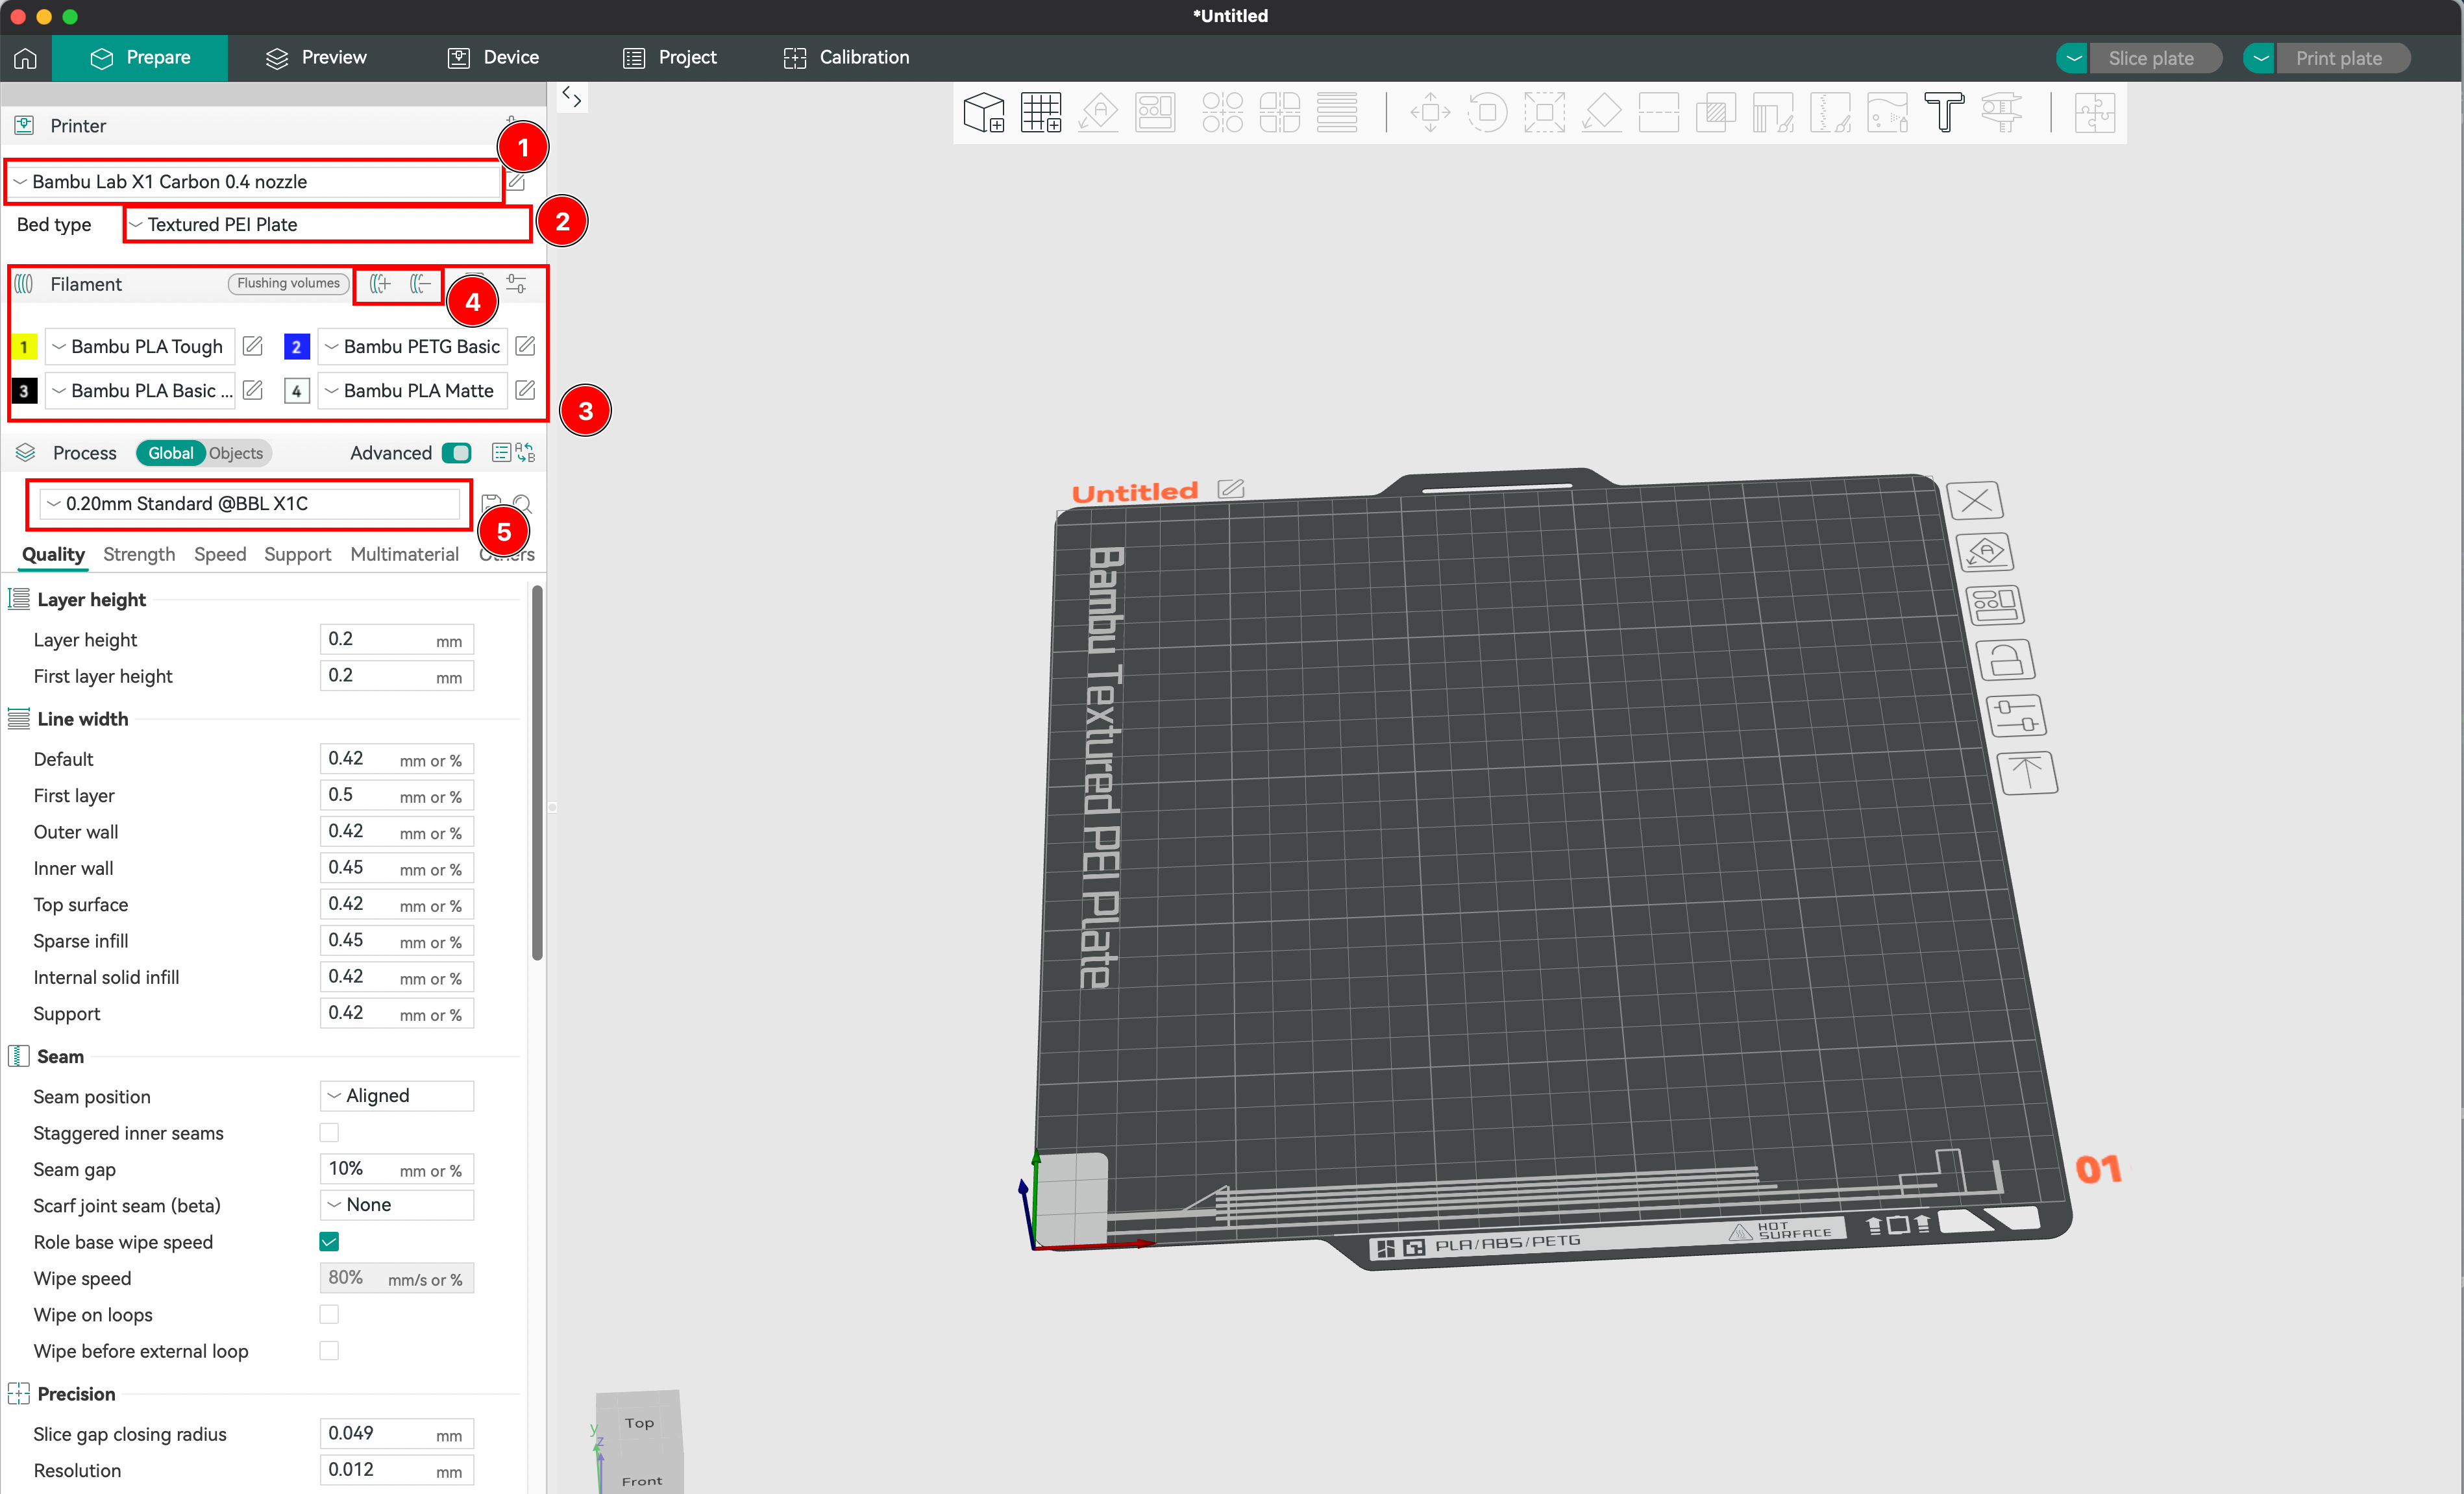Click the Split to objects icon
Viewport: 2464px width, 1494px height.
click(1222, 113)
